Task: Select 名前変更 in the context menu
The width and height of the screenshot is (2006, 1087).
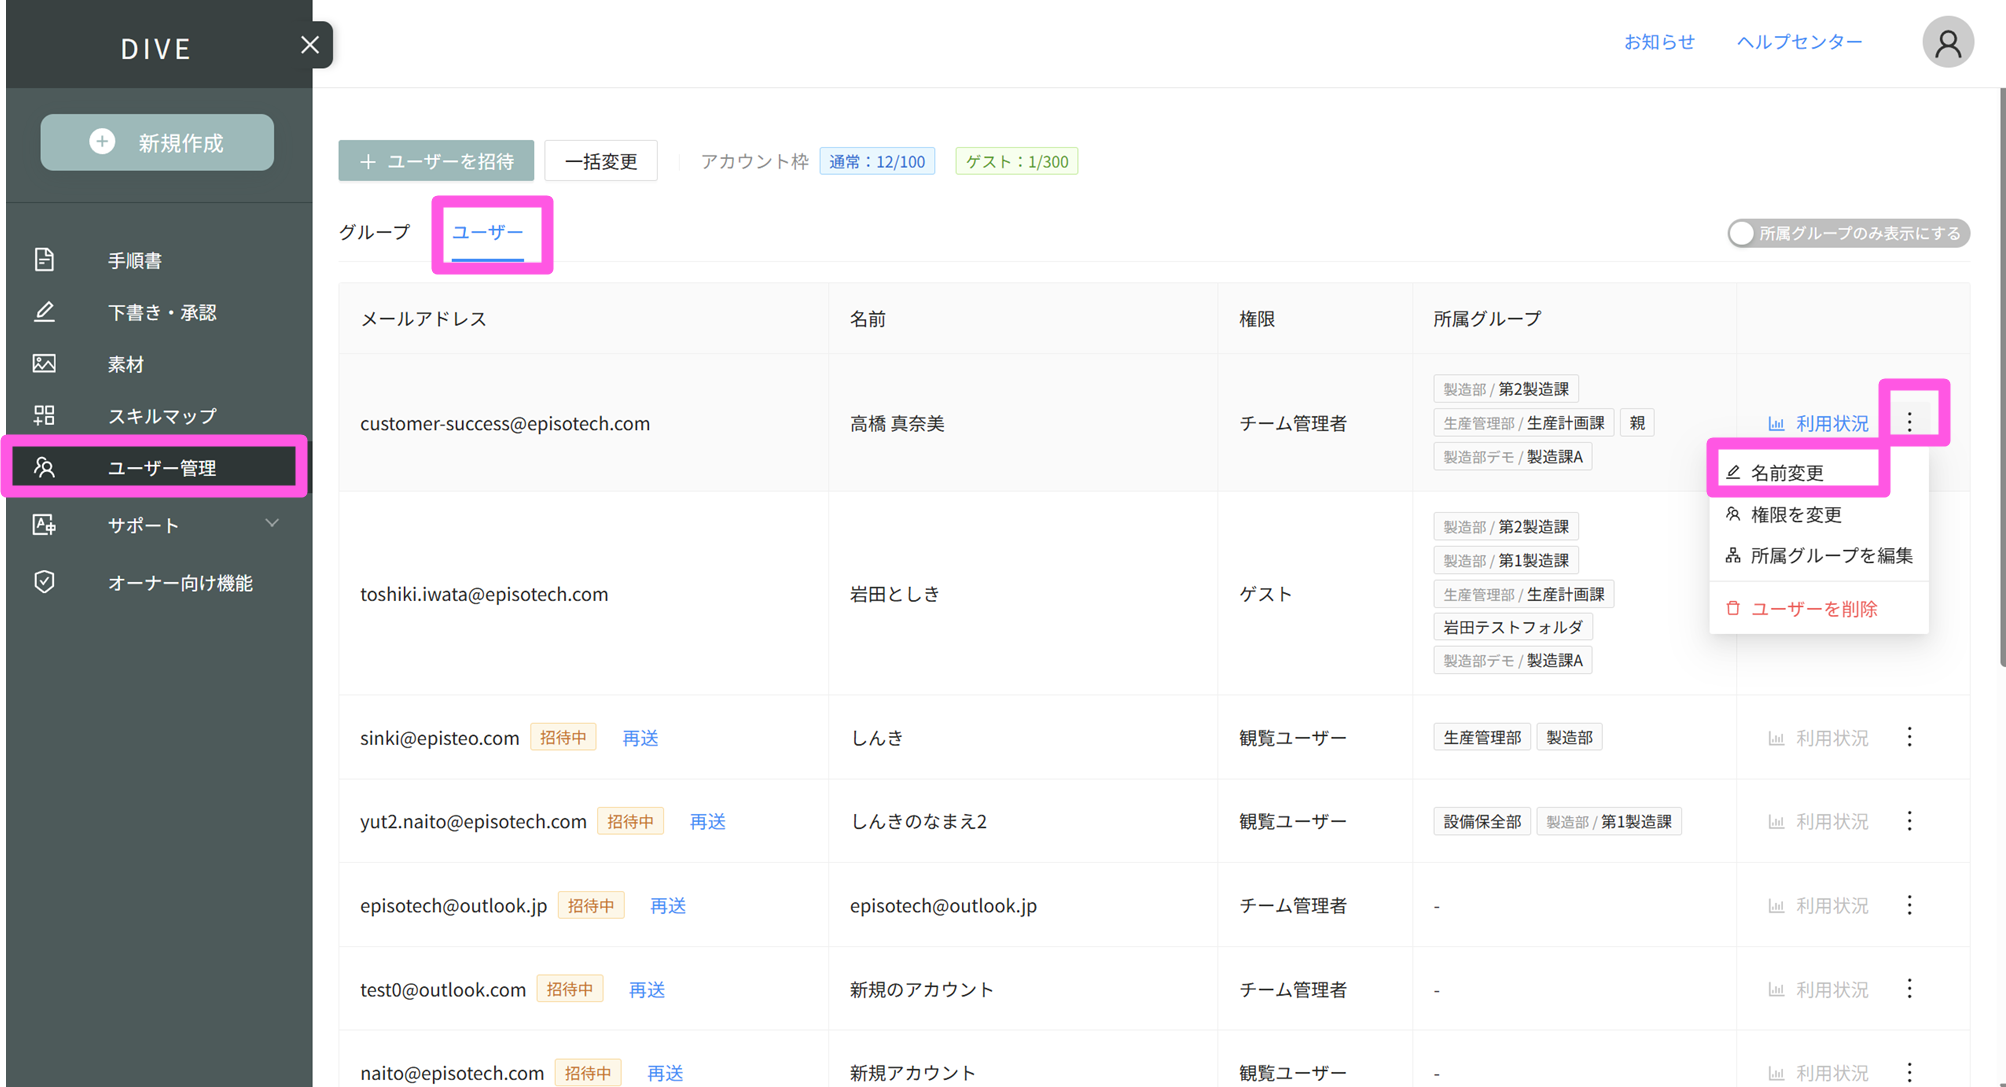Action: 1786,473
